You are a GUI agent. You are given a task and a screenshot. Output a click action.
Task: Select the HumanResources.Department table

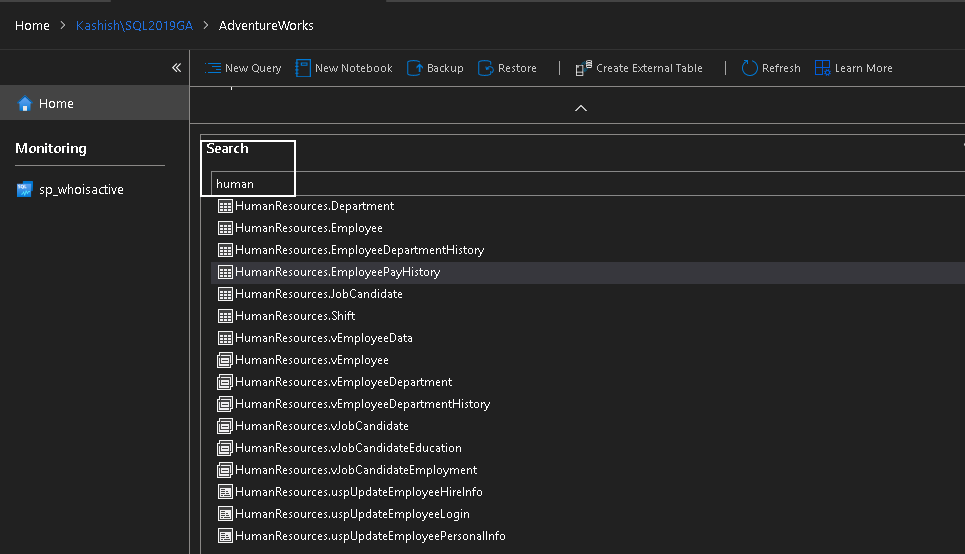[314, 206]
